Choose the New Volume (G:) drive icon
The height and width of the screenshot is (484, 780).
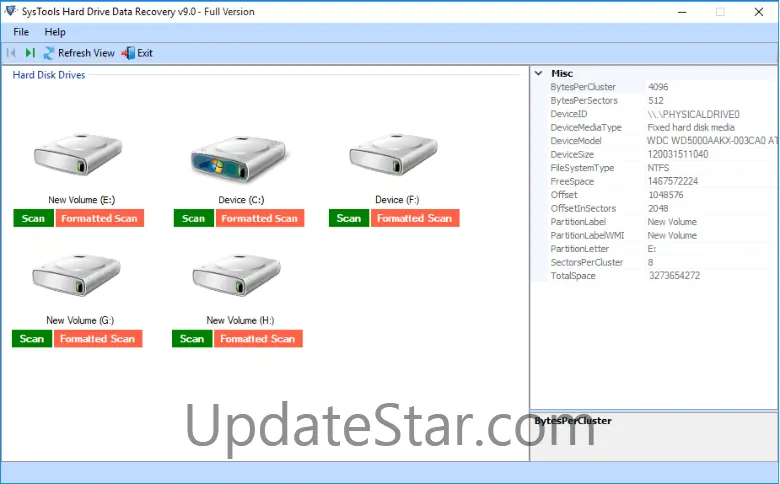click(77, 275)
